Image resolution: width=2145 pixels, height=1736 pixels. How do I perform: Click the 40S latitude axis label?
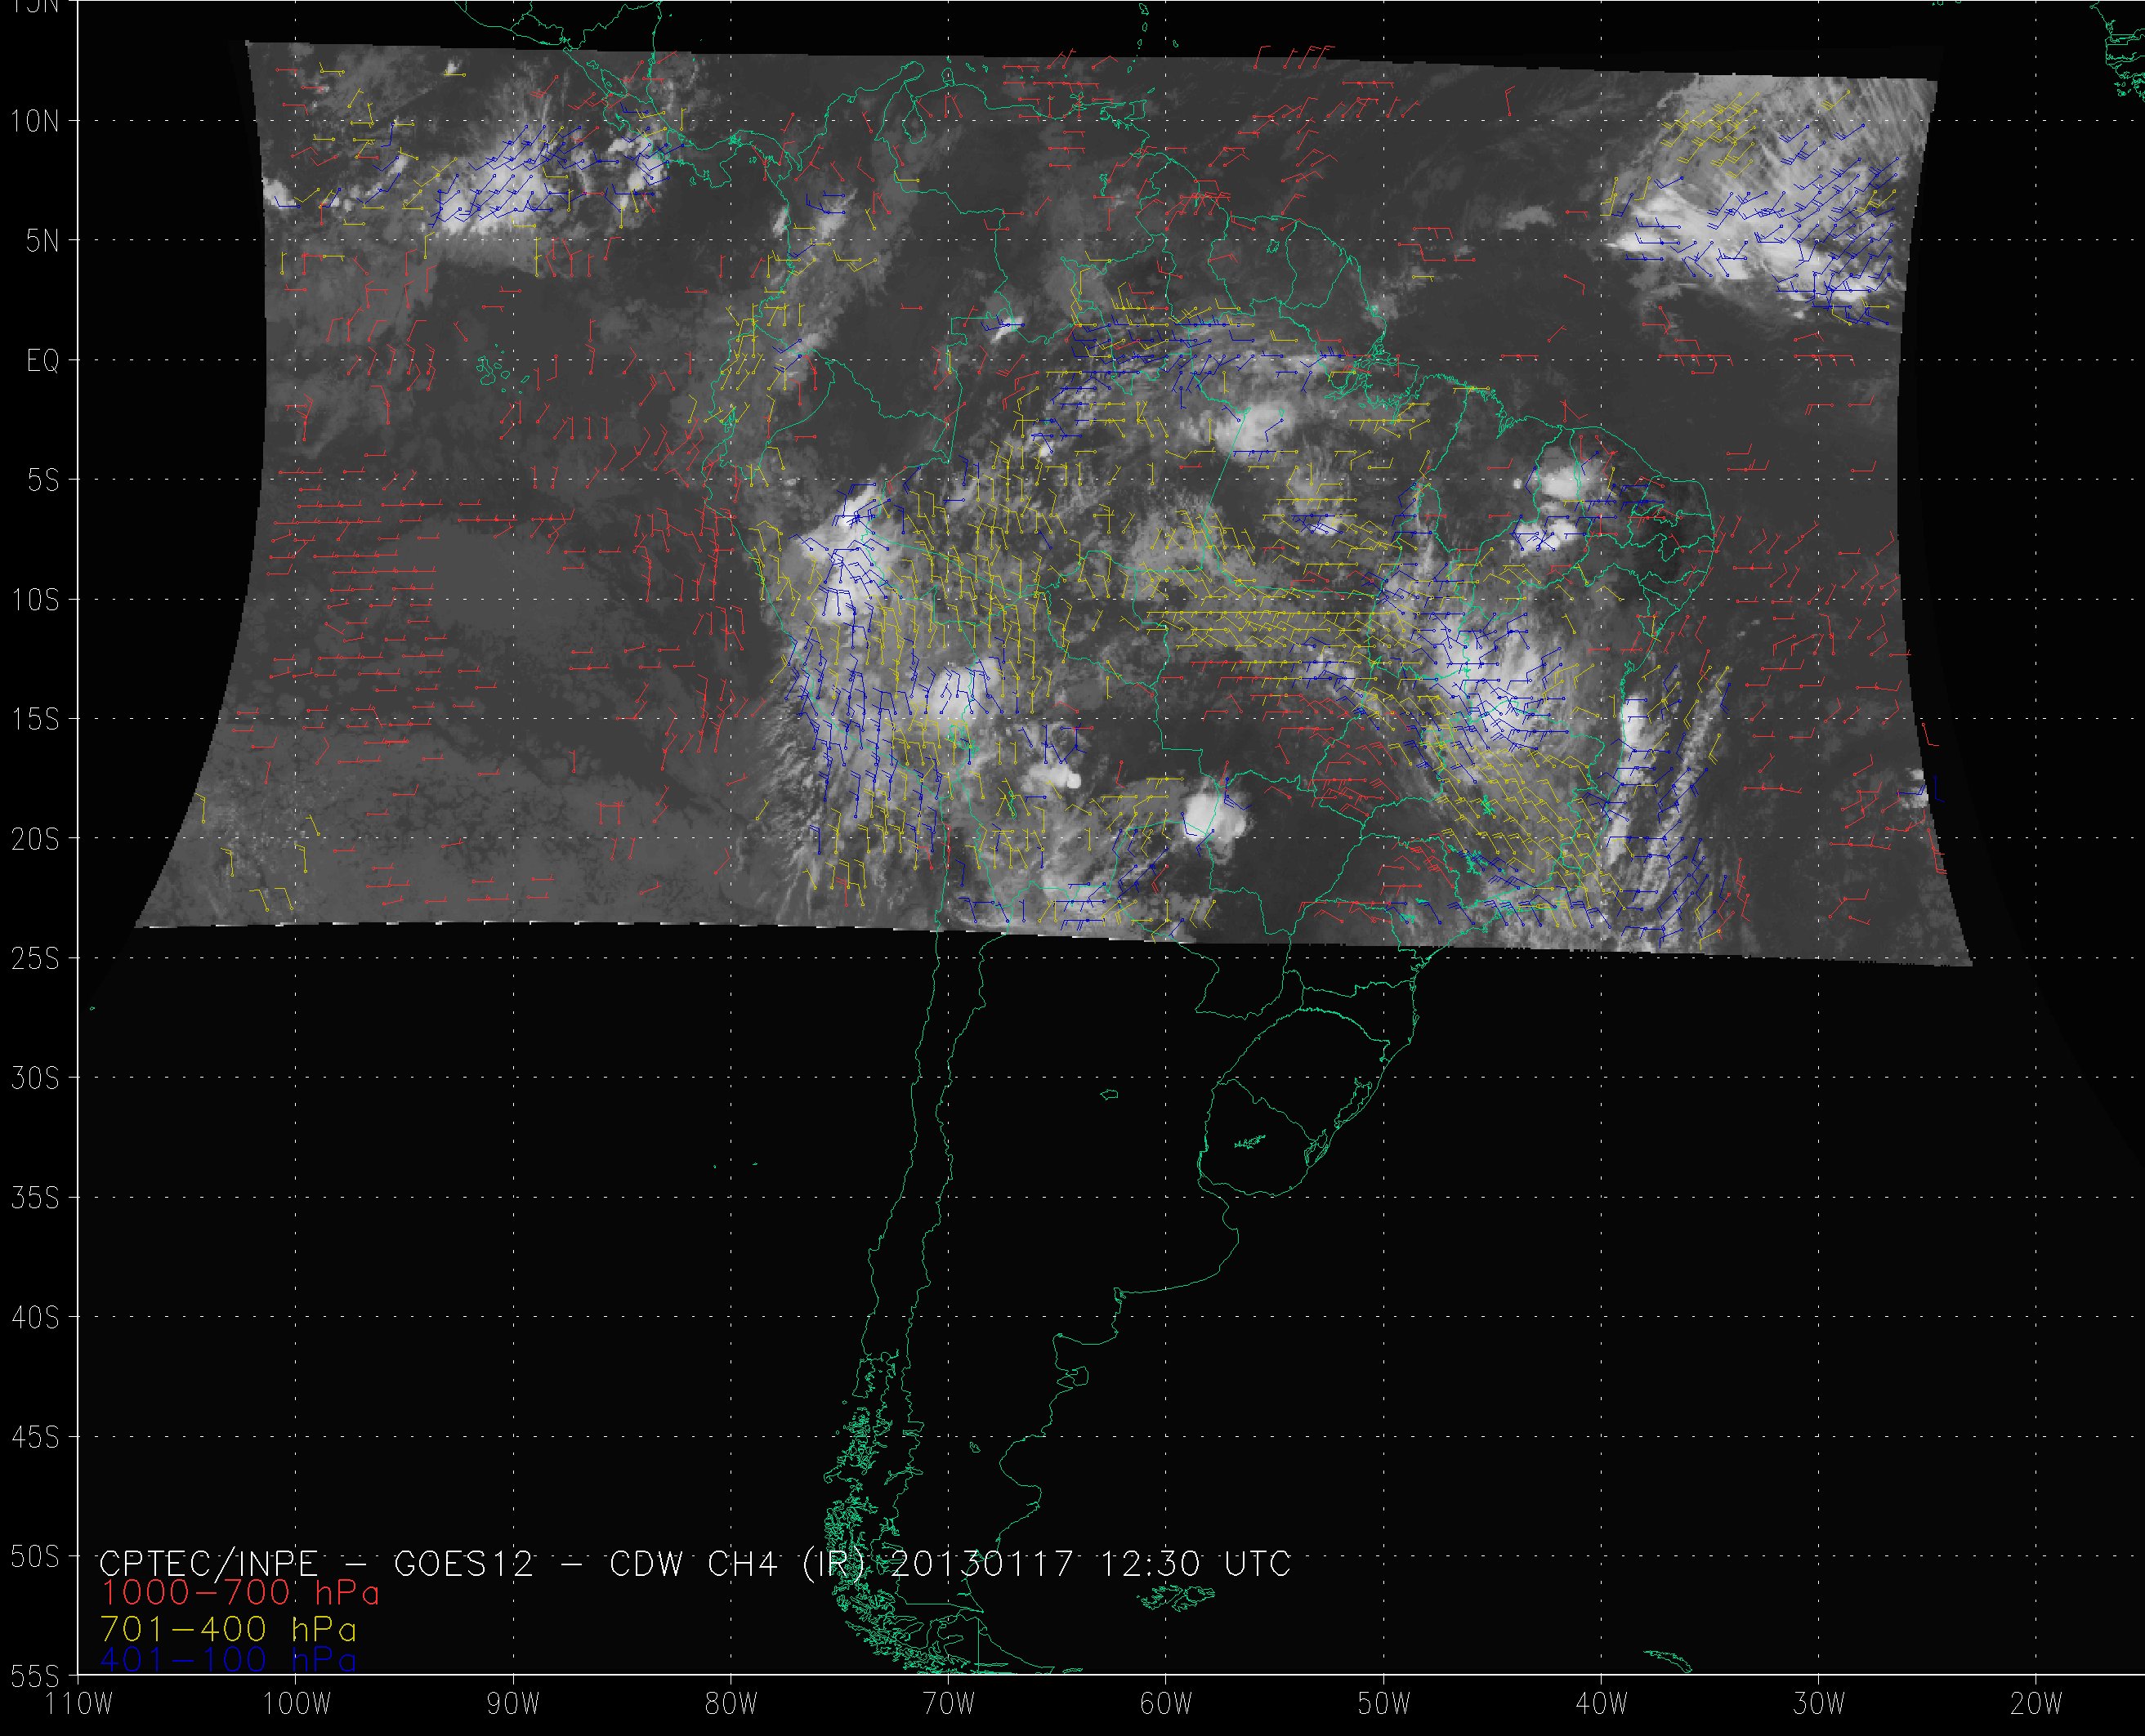coord(35,1318)
